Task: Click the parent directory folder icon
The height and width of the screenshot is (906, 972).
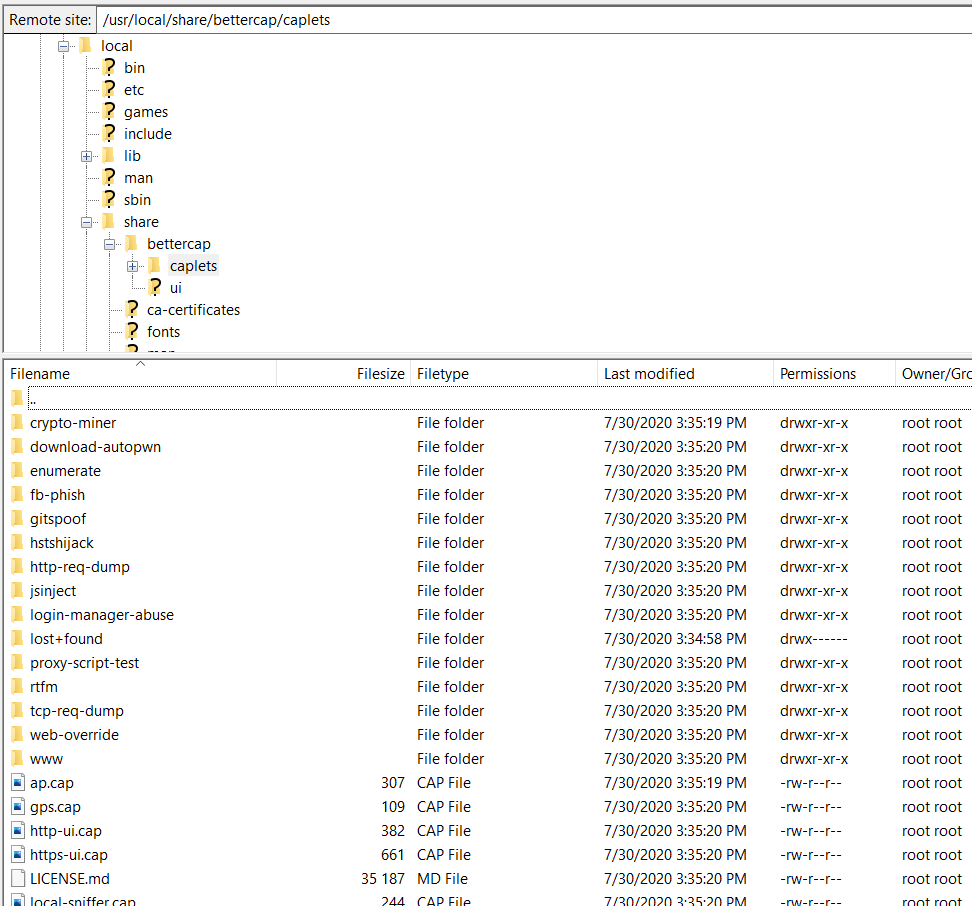Action: tap(17, 398)
